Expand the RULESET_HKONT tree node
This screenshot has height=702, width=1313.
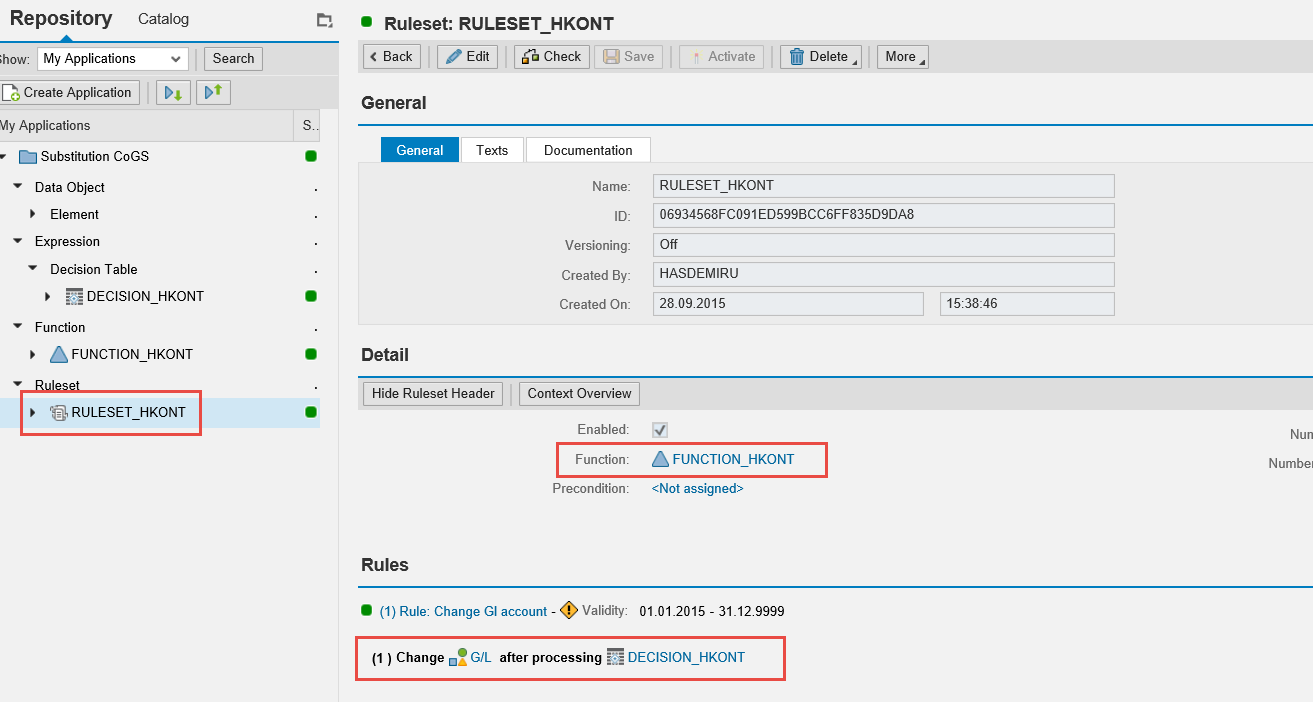[x=33, y=413]
